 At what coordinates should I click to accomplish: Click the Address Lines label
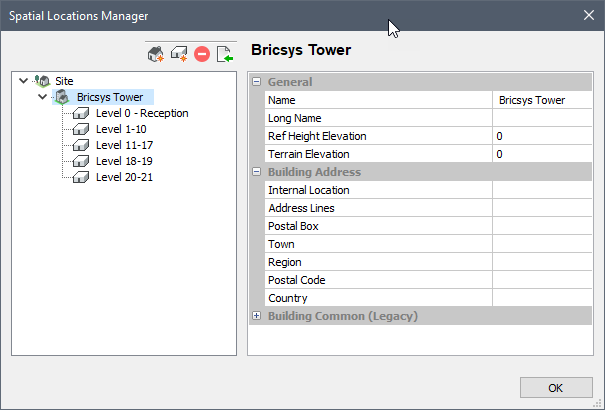[301, 208]
